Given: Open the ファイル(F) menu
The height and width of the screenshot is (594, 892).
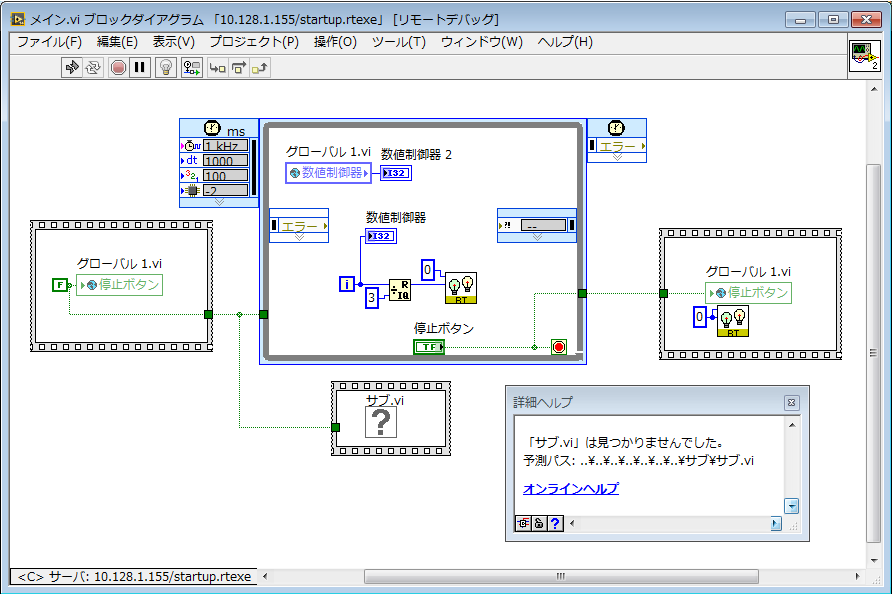Looking at the screenshot, I should (x=49, y=42).
